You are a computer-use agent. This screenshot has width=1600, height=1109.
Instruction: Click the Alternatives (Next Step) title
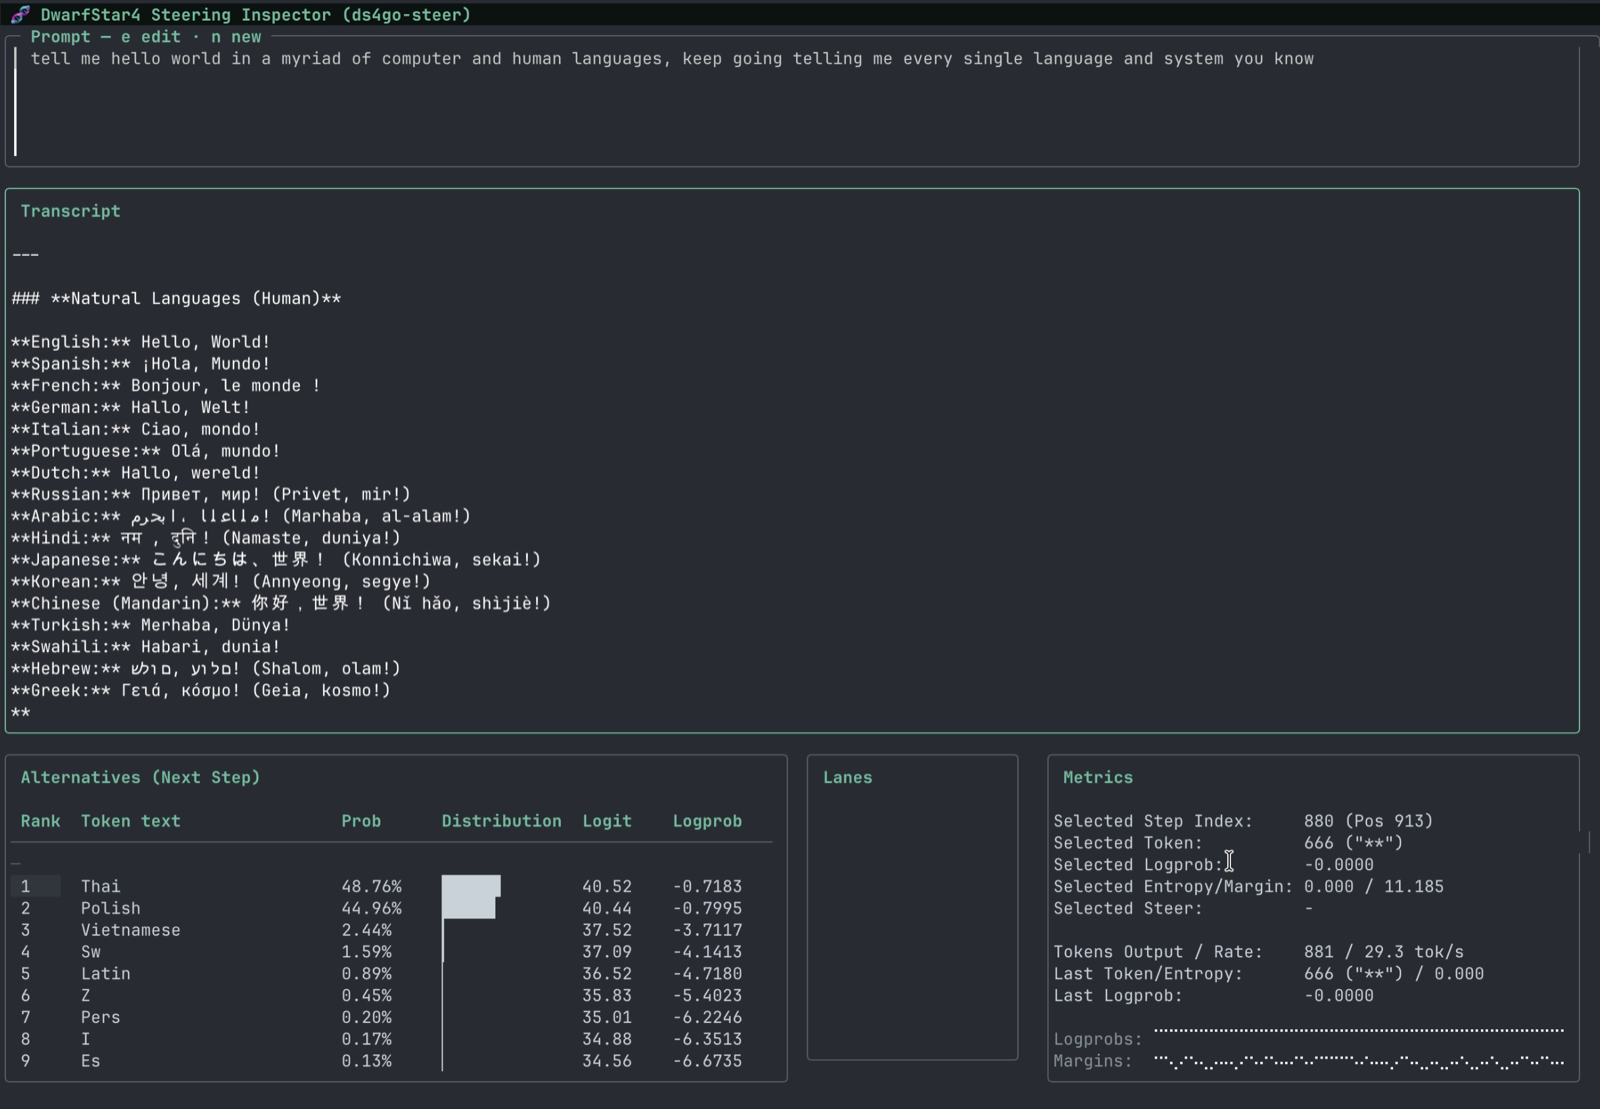[x=140, y=777]
